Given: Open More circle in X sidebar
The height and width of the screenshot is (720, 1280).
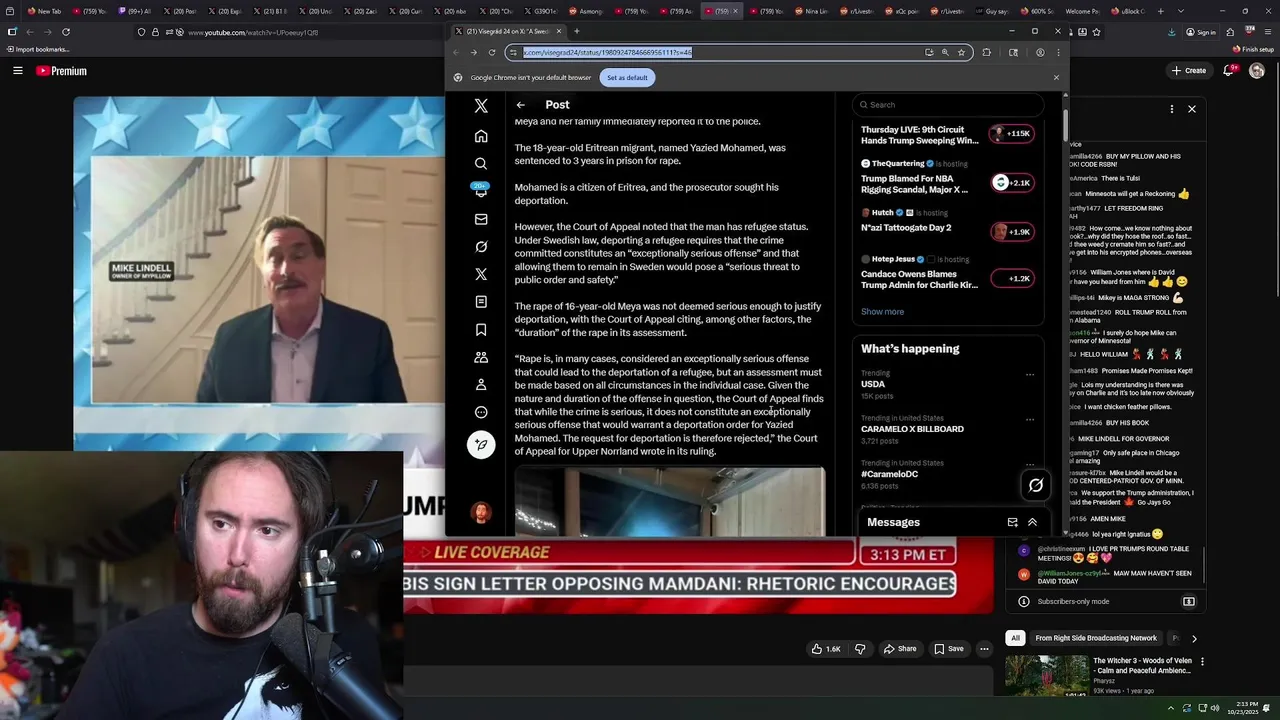Looking at the screenshot, I should [x=481, y=412].
